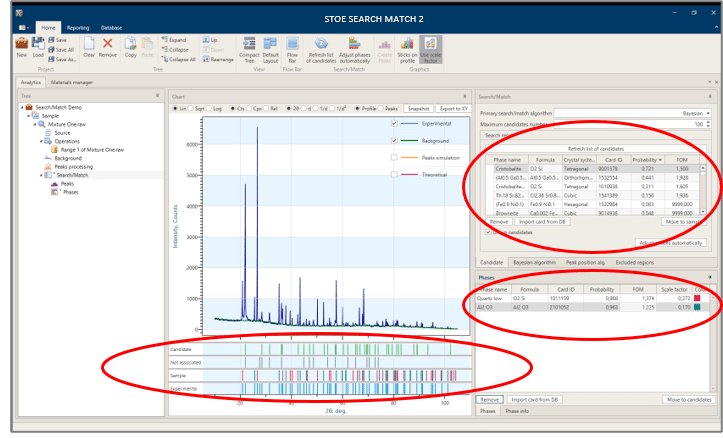
Task: Click the Save icon in ribbon
Action: pyautogui.click(x=51, y=40)
